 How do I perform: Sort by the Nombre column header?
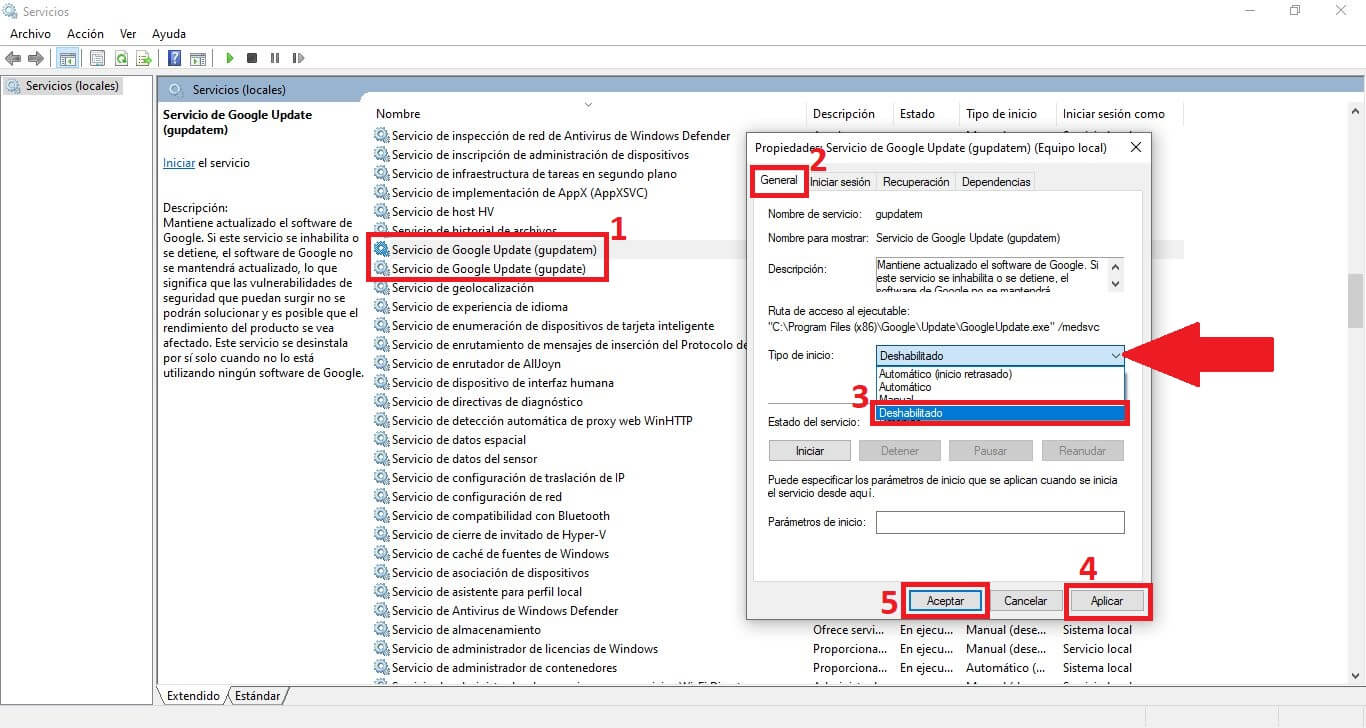click(x=589, y=114)
